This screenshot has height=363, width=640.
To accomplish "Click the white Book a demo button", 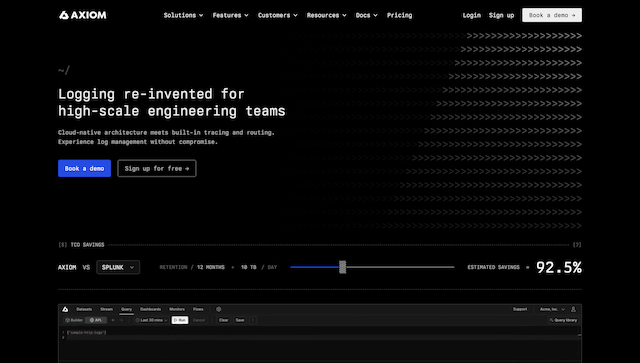I will point(552,15).
